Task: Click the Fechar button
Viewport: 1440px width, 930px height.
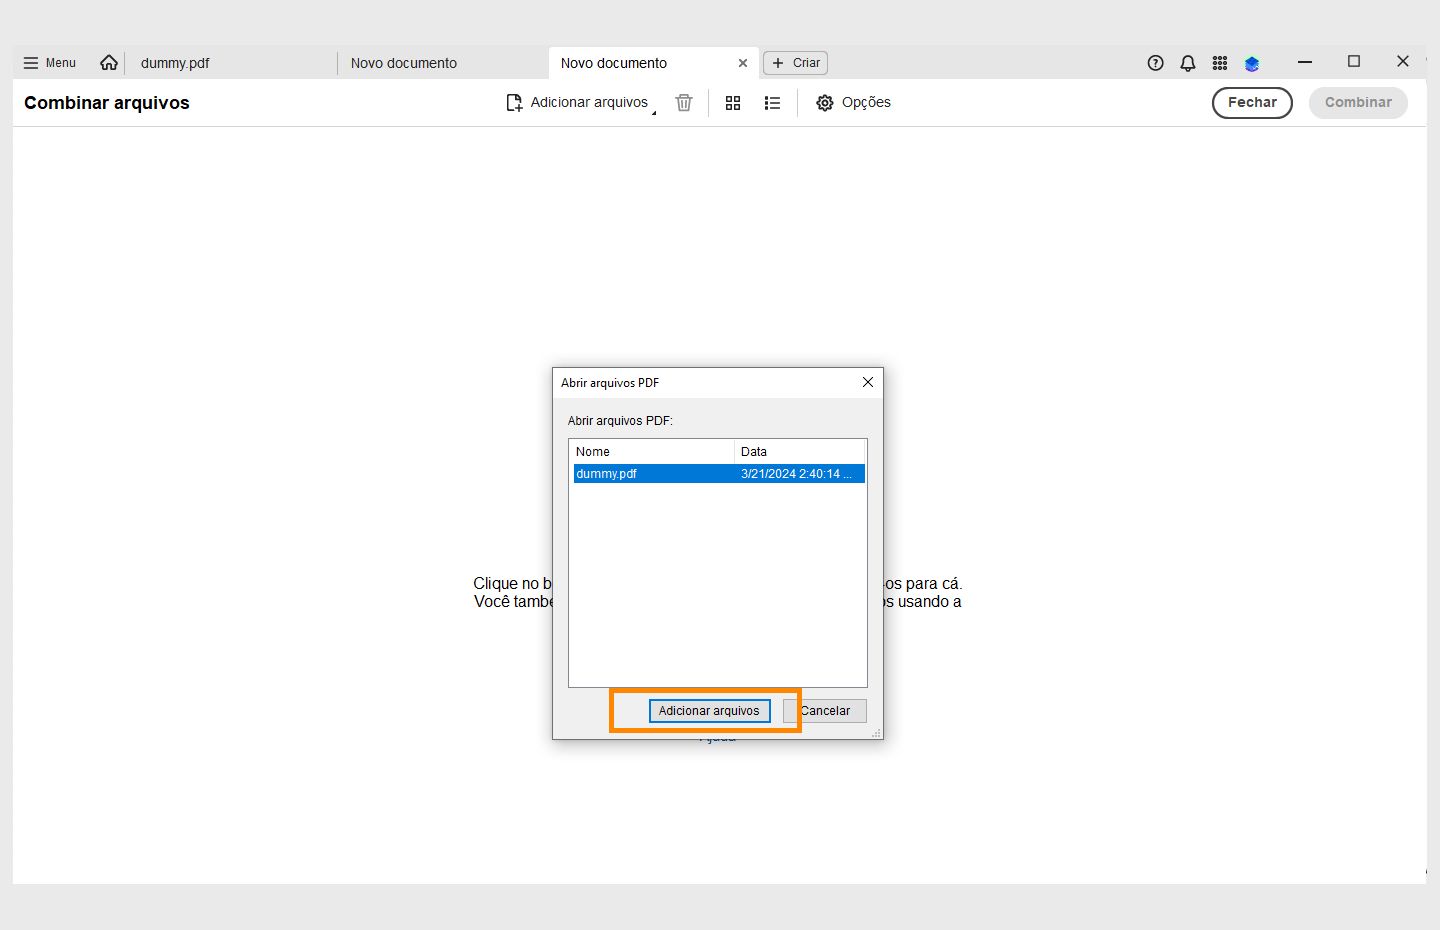Action: click(x=1252, y=102)
